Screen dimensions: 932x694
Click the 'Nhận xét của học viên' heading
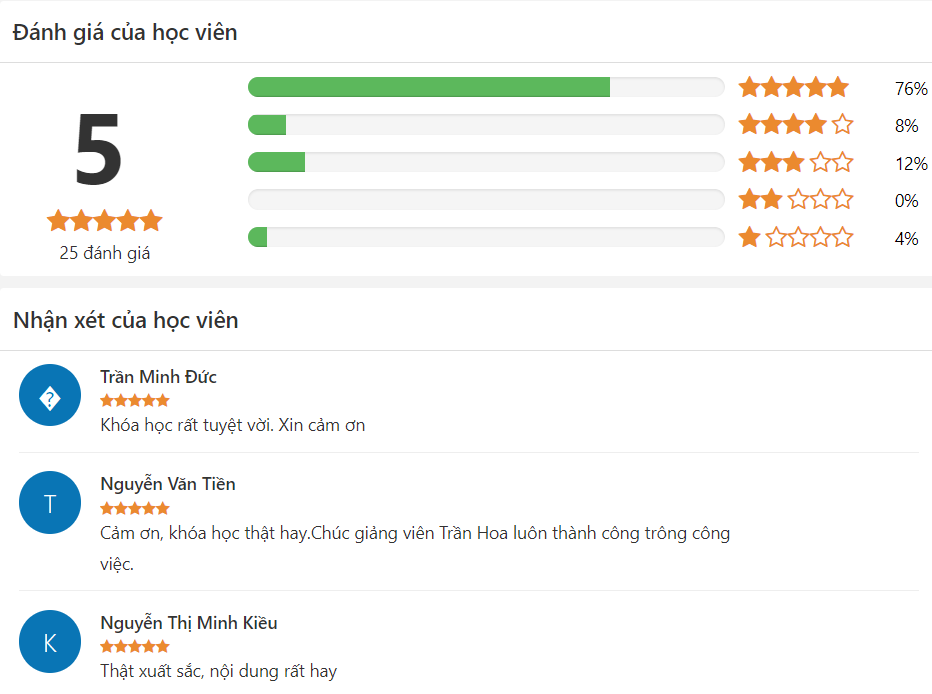(x=126, y=321)
